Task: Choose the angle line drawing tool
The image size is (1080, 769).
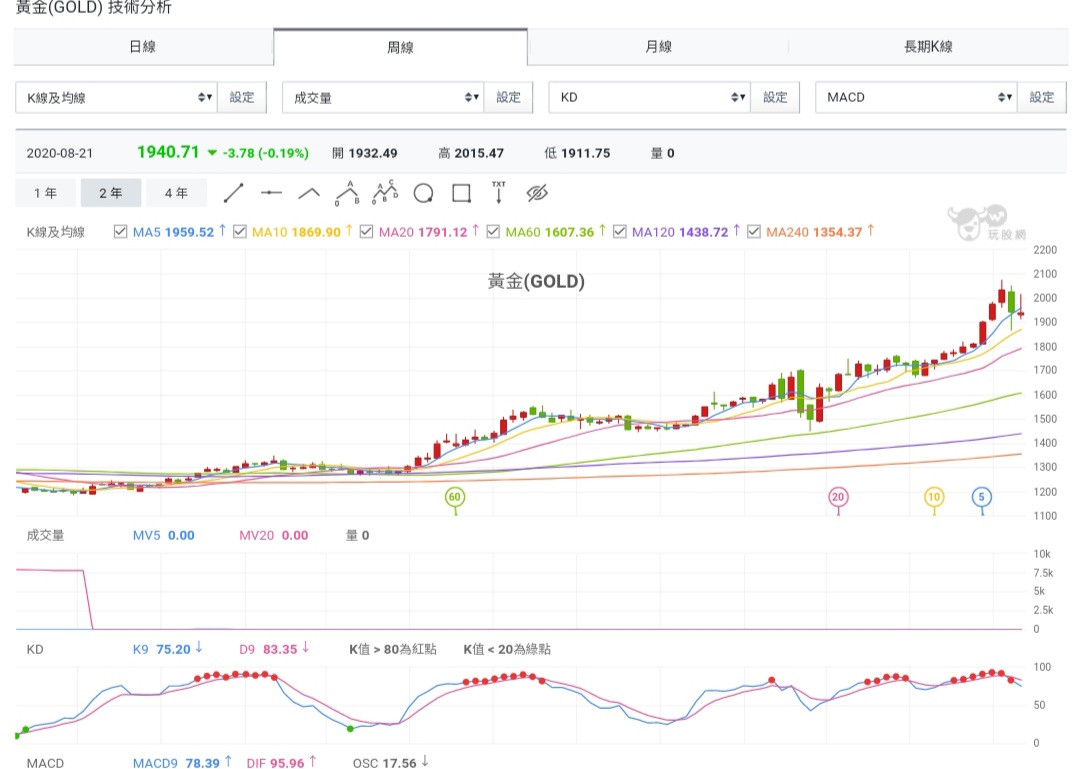Action: [x=309, y=193]
